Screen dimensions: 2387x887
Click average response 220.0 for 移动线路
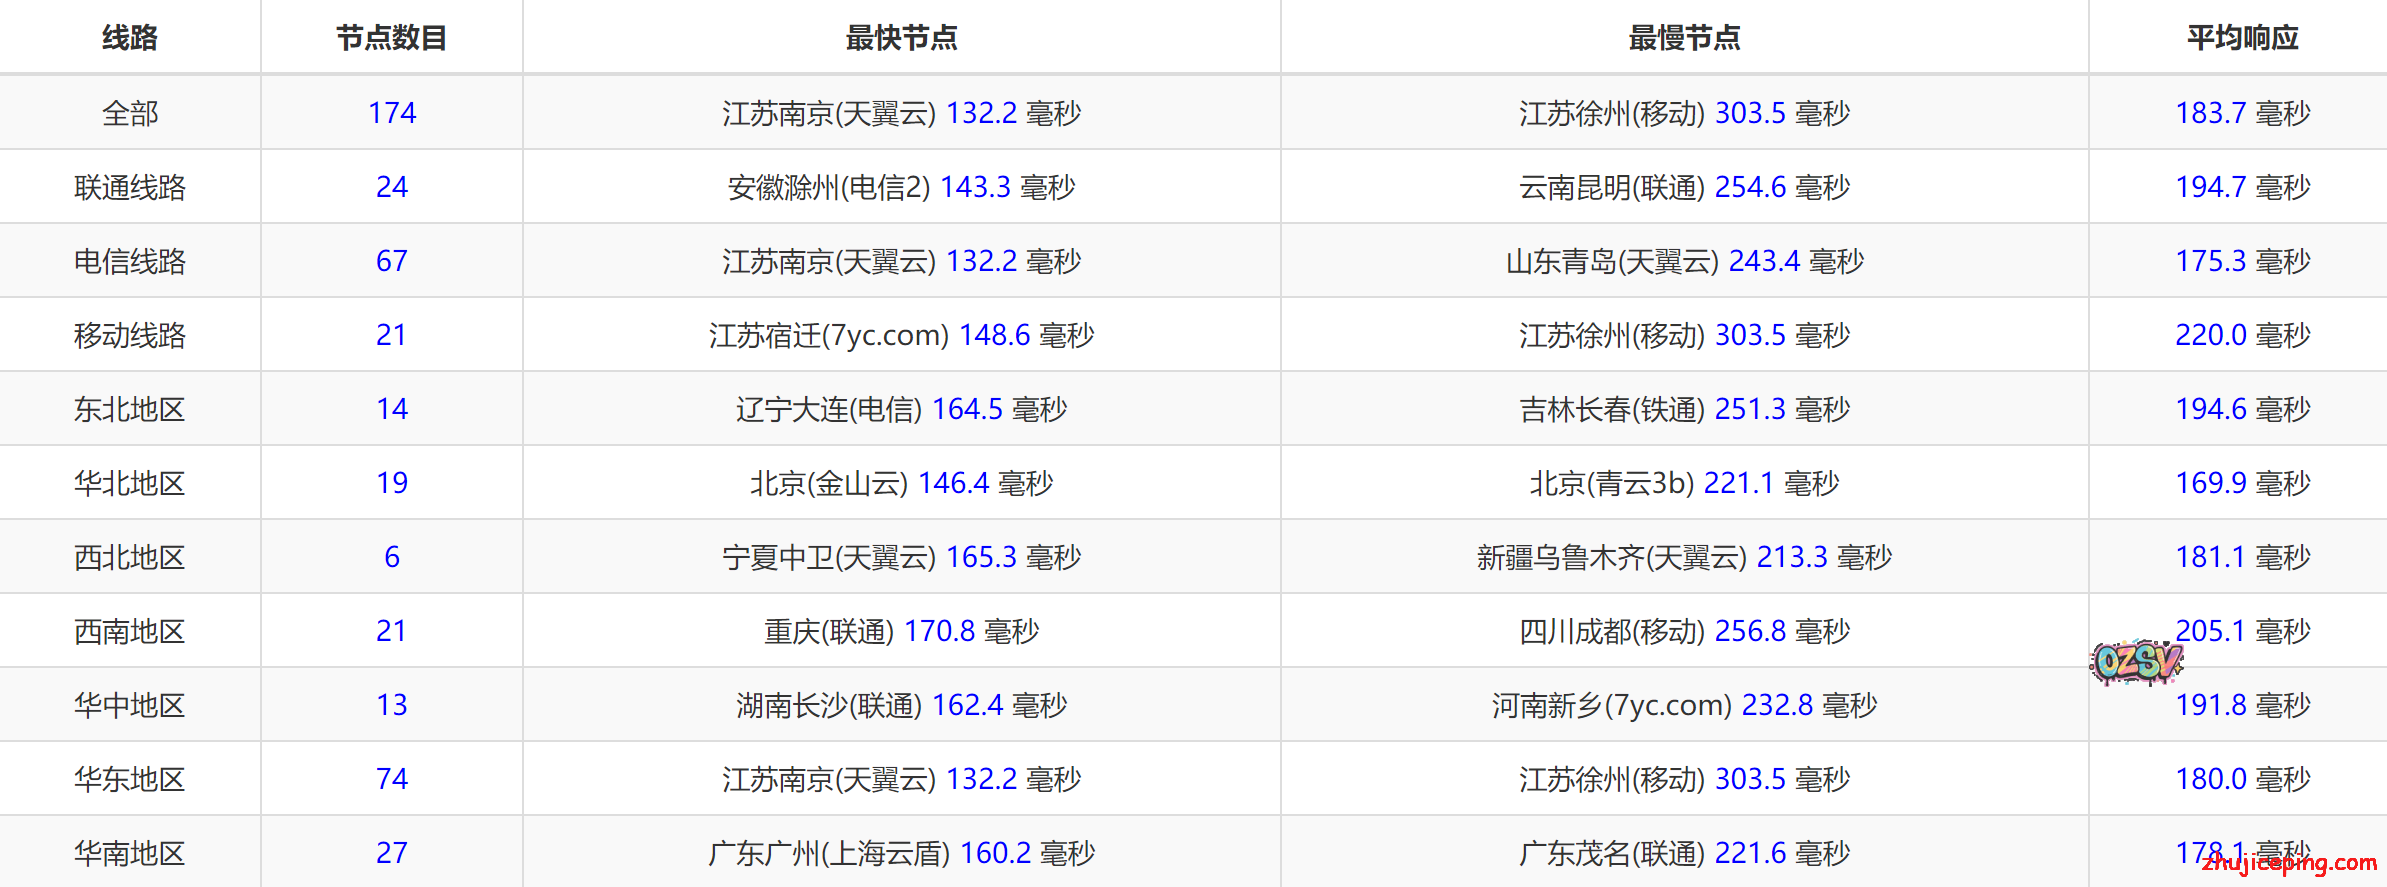point(2211,335)
